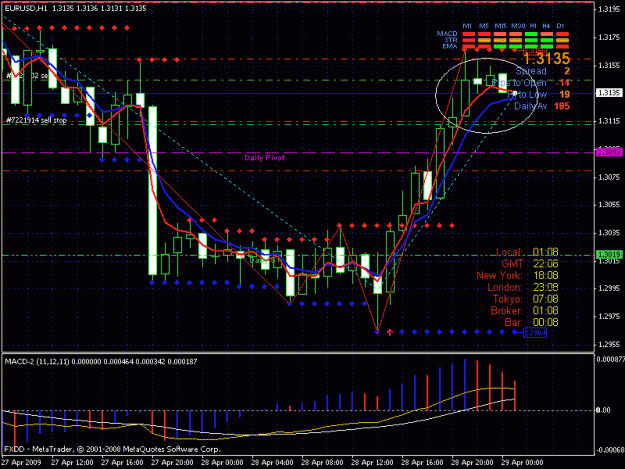This screenshot has width=625, height=469.
Task: Click the green MACD signal bar under H1
Action: pyautogui.click(x=531, y=34)
